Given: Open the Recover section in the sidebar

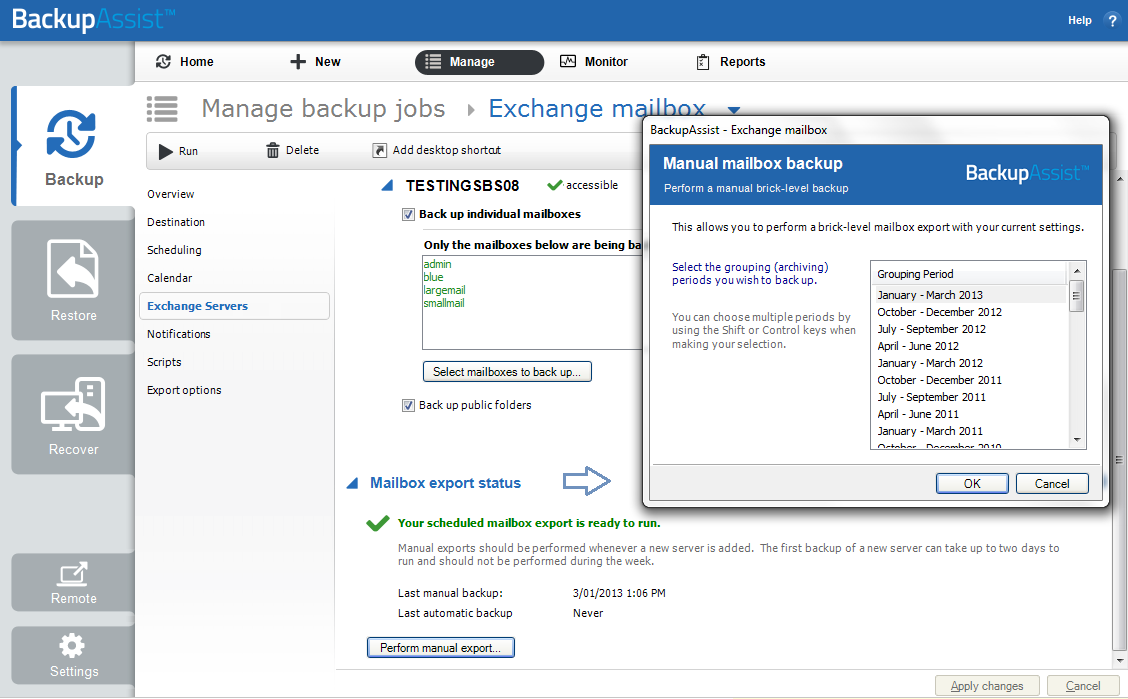Looking at the screenshot, I should [x=73, y=414].
